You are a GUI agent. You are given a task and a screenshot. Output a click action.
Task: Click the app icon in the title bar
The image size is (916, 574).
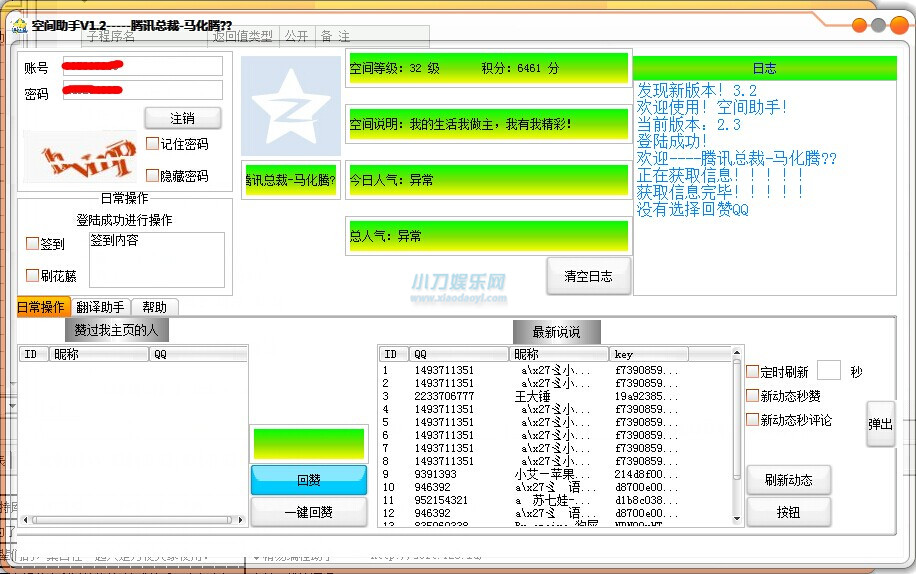(x=20, y=26)
